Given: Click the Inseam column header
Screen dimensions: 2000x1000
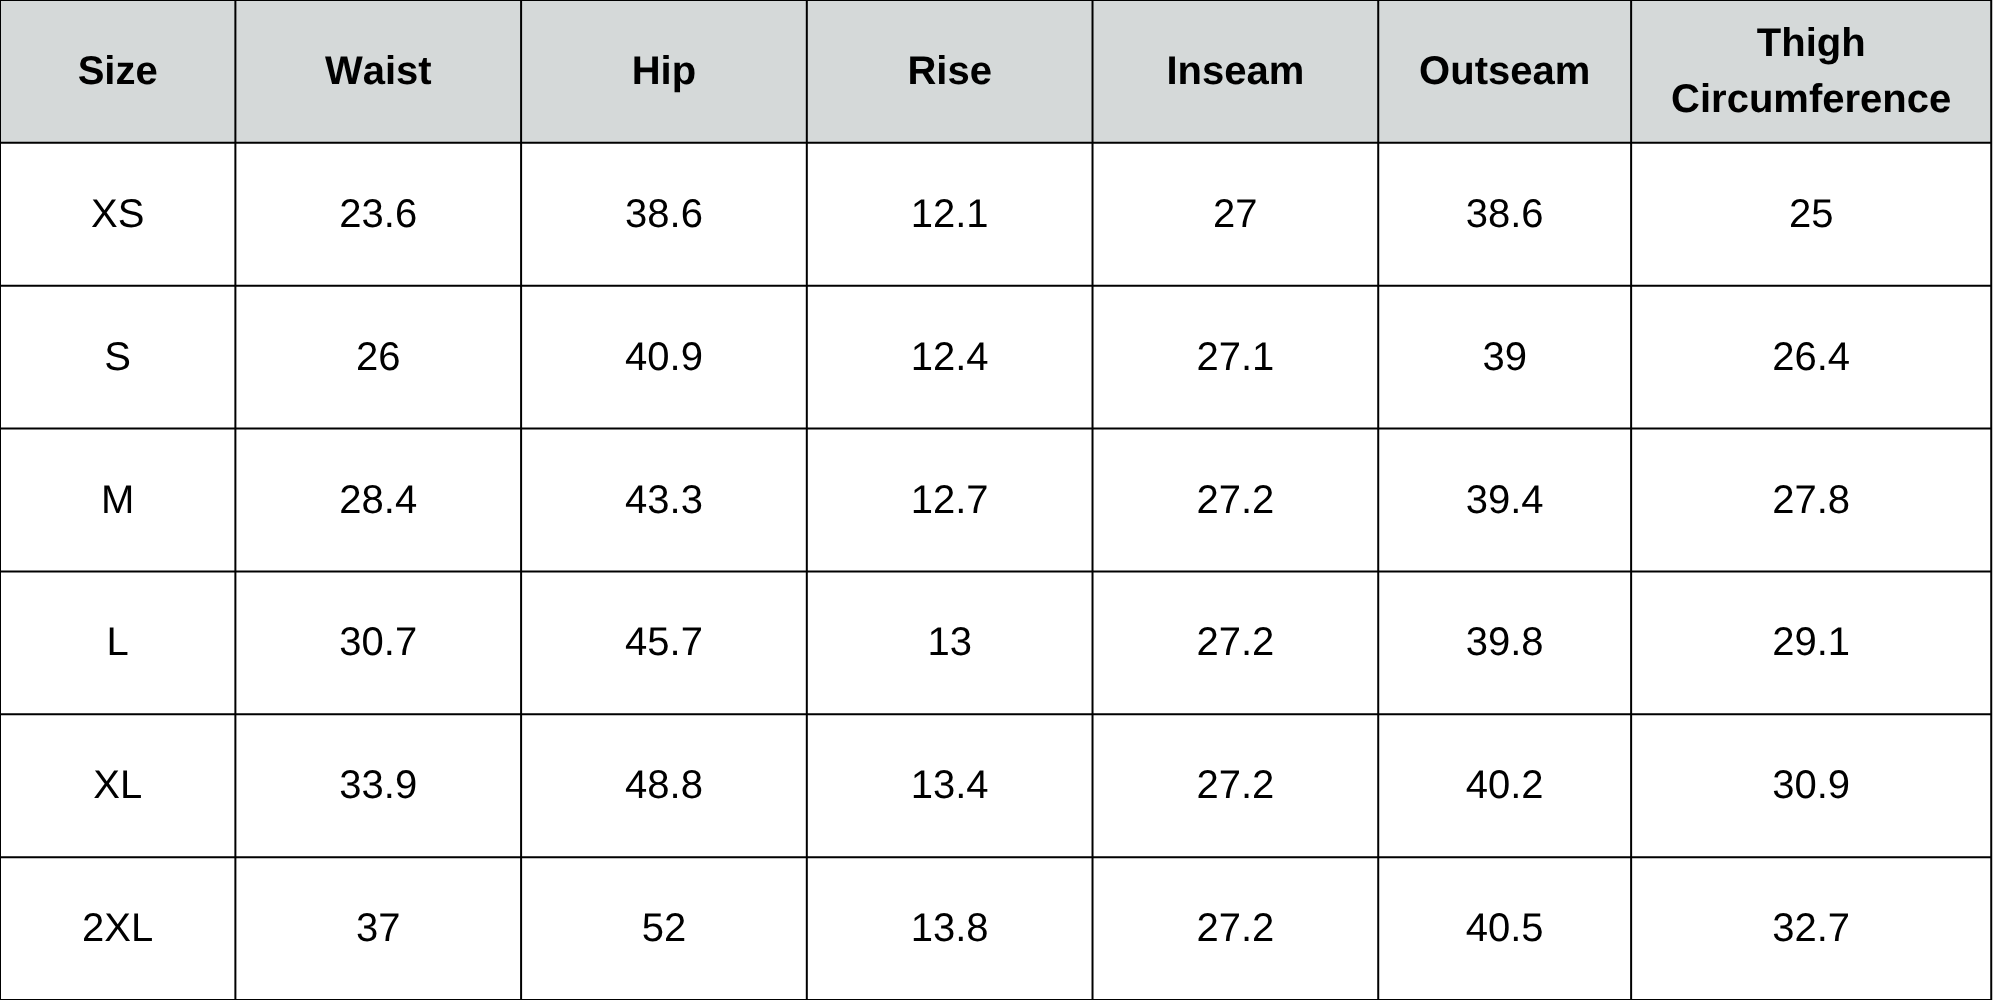Looking at the screenshot, I should click(1235, 71).
